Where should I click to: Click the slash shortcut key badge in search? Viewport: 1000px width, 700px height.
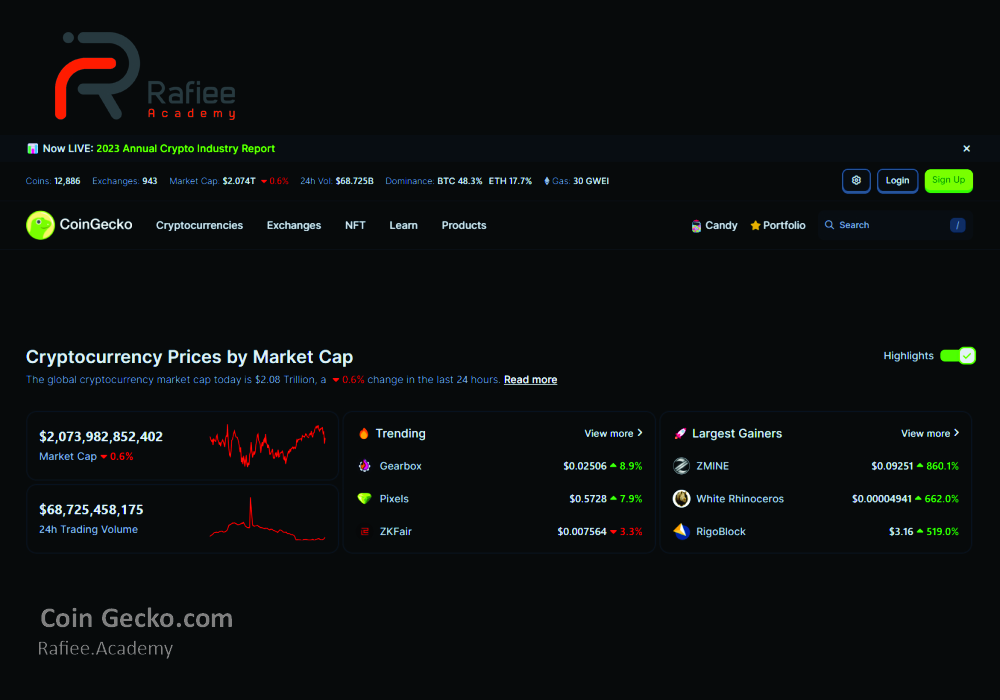click(957, 225)
